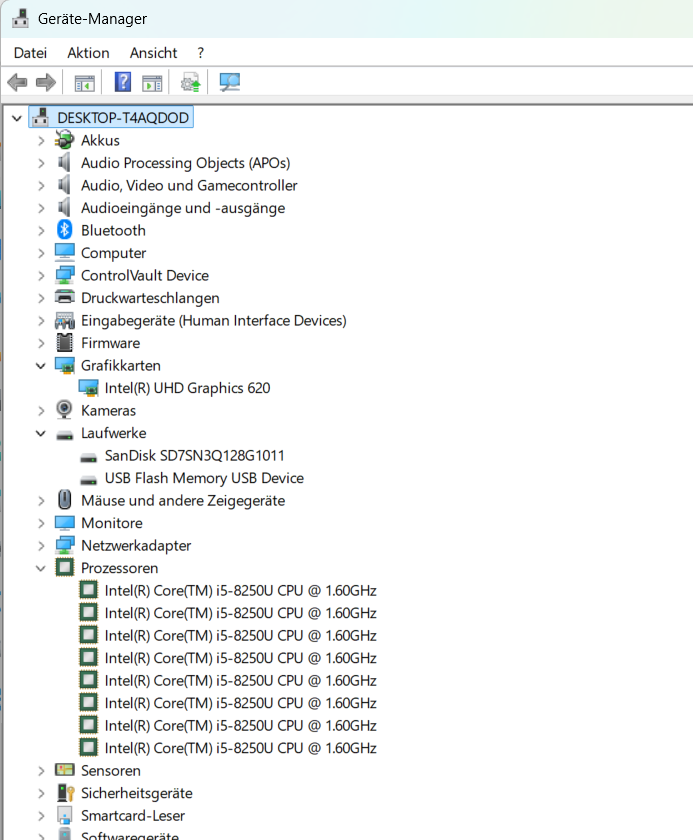Select the Druckwarteschlangen label
The height and width of the screenshot is (840, 693).
click(x=150, y=298)
